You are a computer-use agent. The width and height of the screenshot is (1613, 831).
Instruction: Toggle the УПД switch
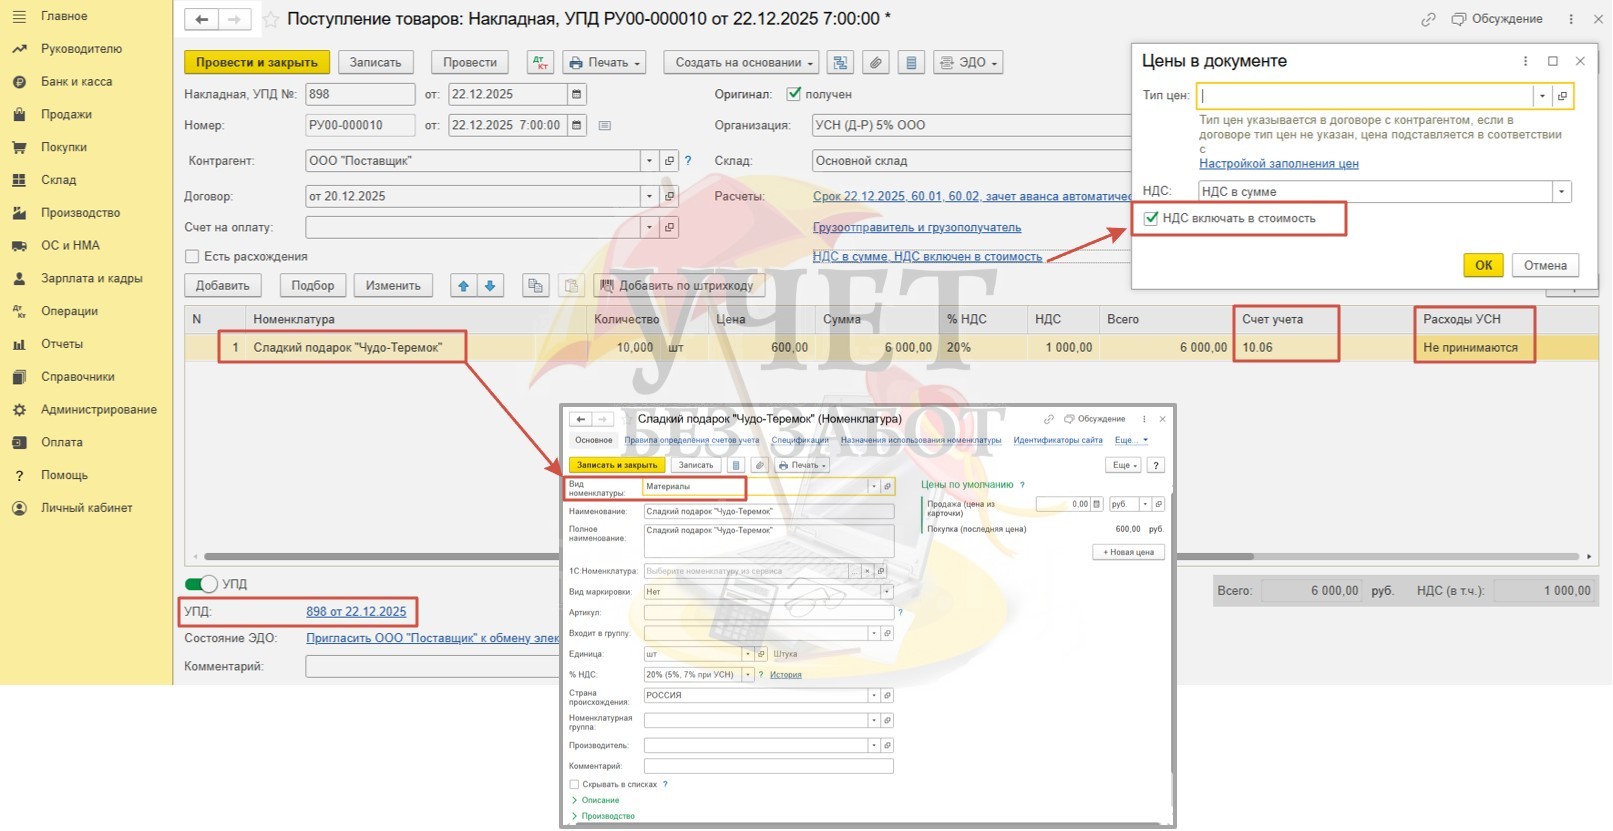[x=201, y=584]
